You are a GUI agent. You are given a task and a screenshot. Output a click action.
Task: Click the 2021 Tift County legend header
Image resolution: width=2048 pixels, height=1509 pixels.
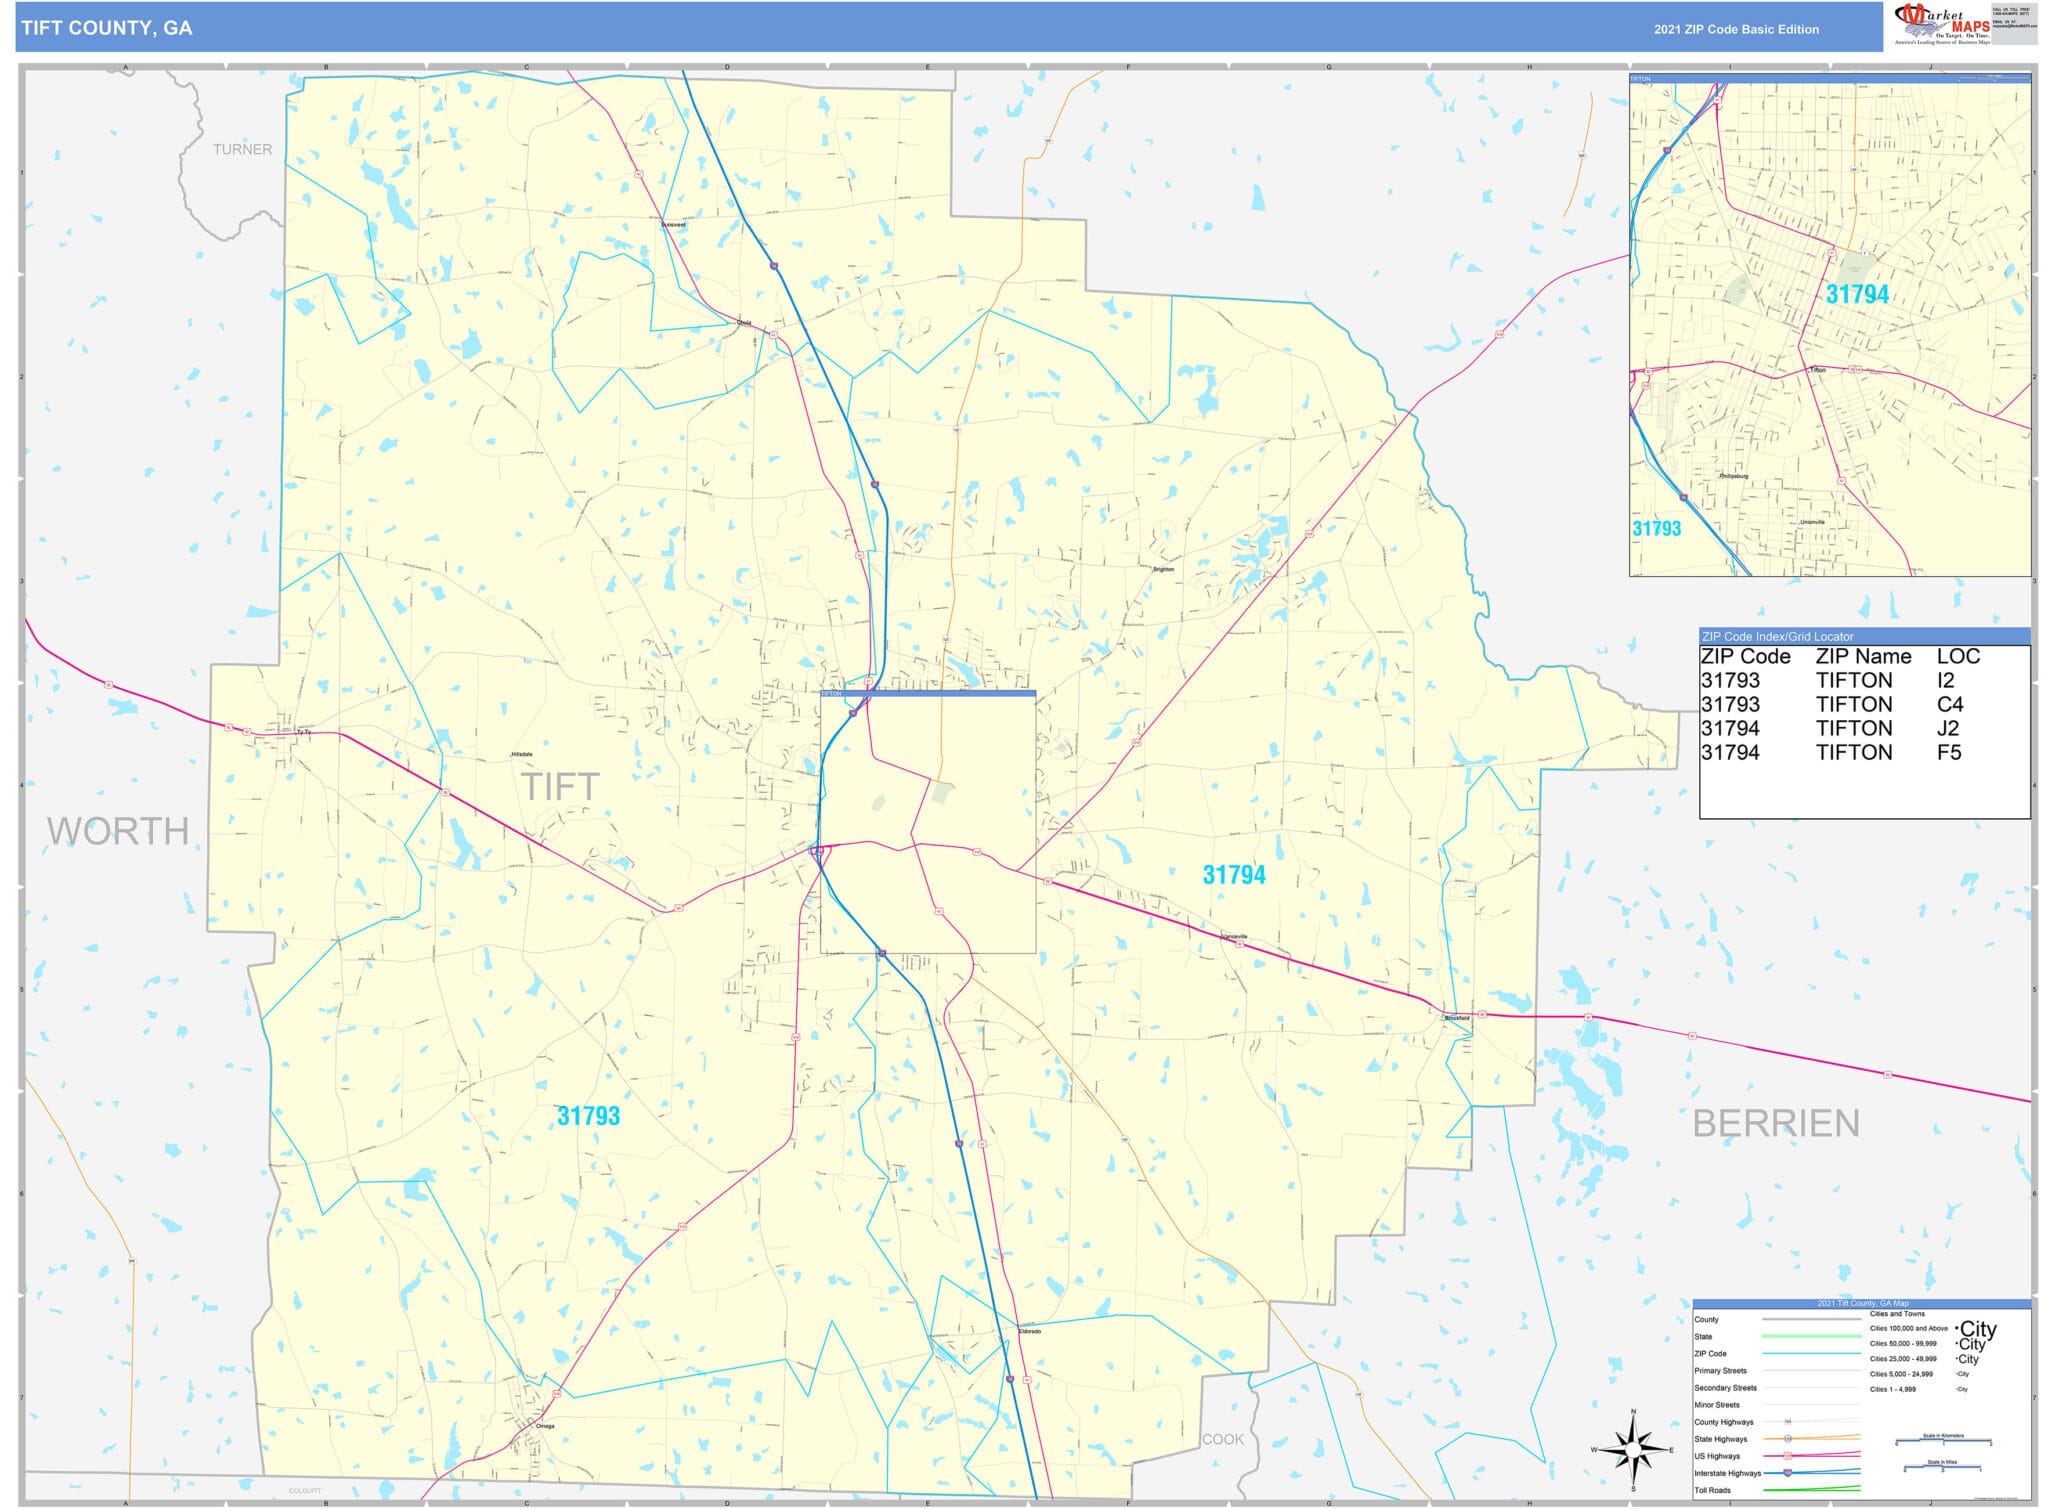(1862, 1303)
